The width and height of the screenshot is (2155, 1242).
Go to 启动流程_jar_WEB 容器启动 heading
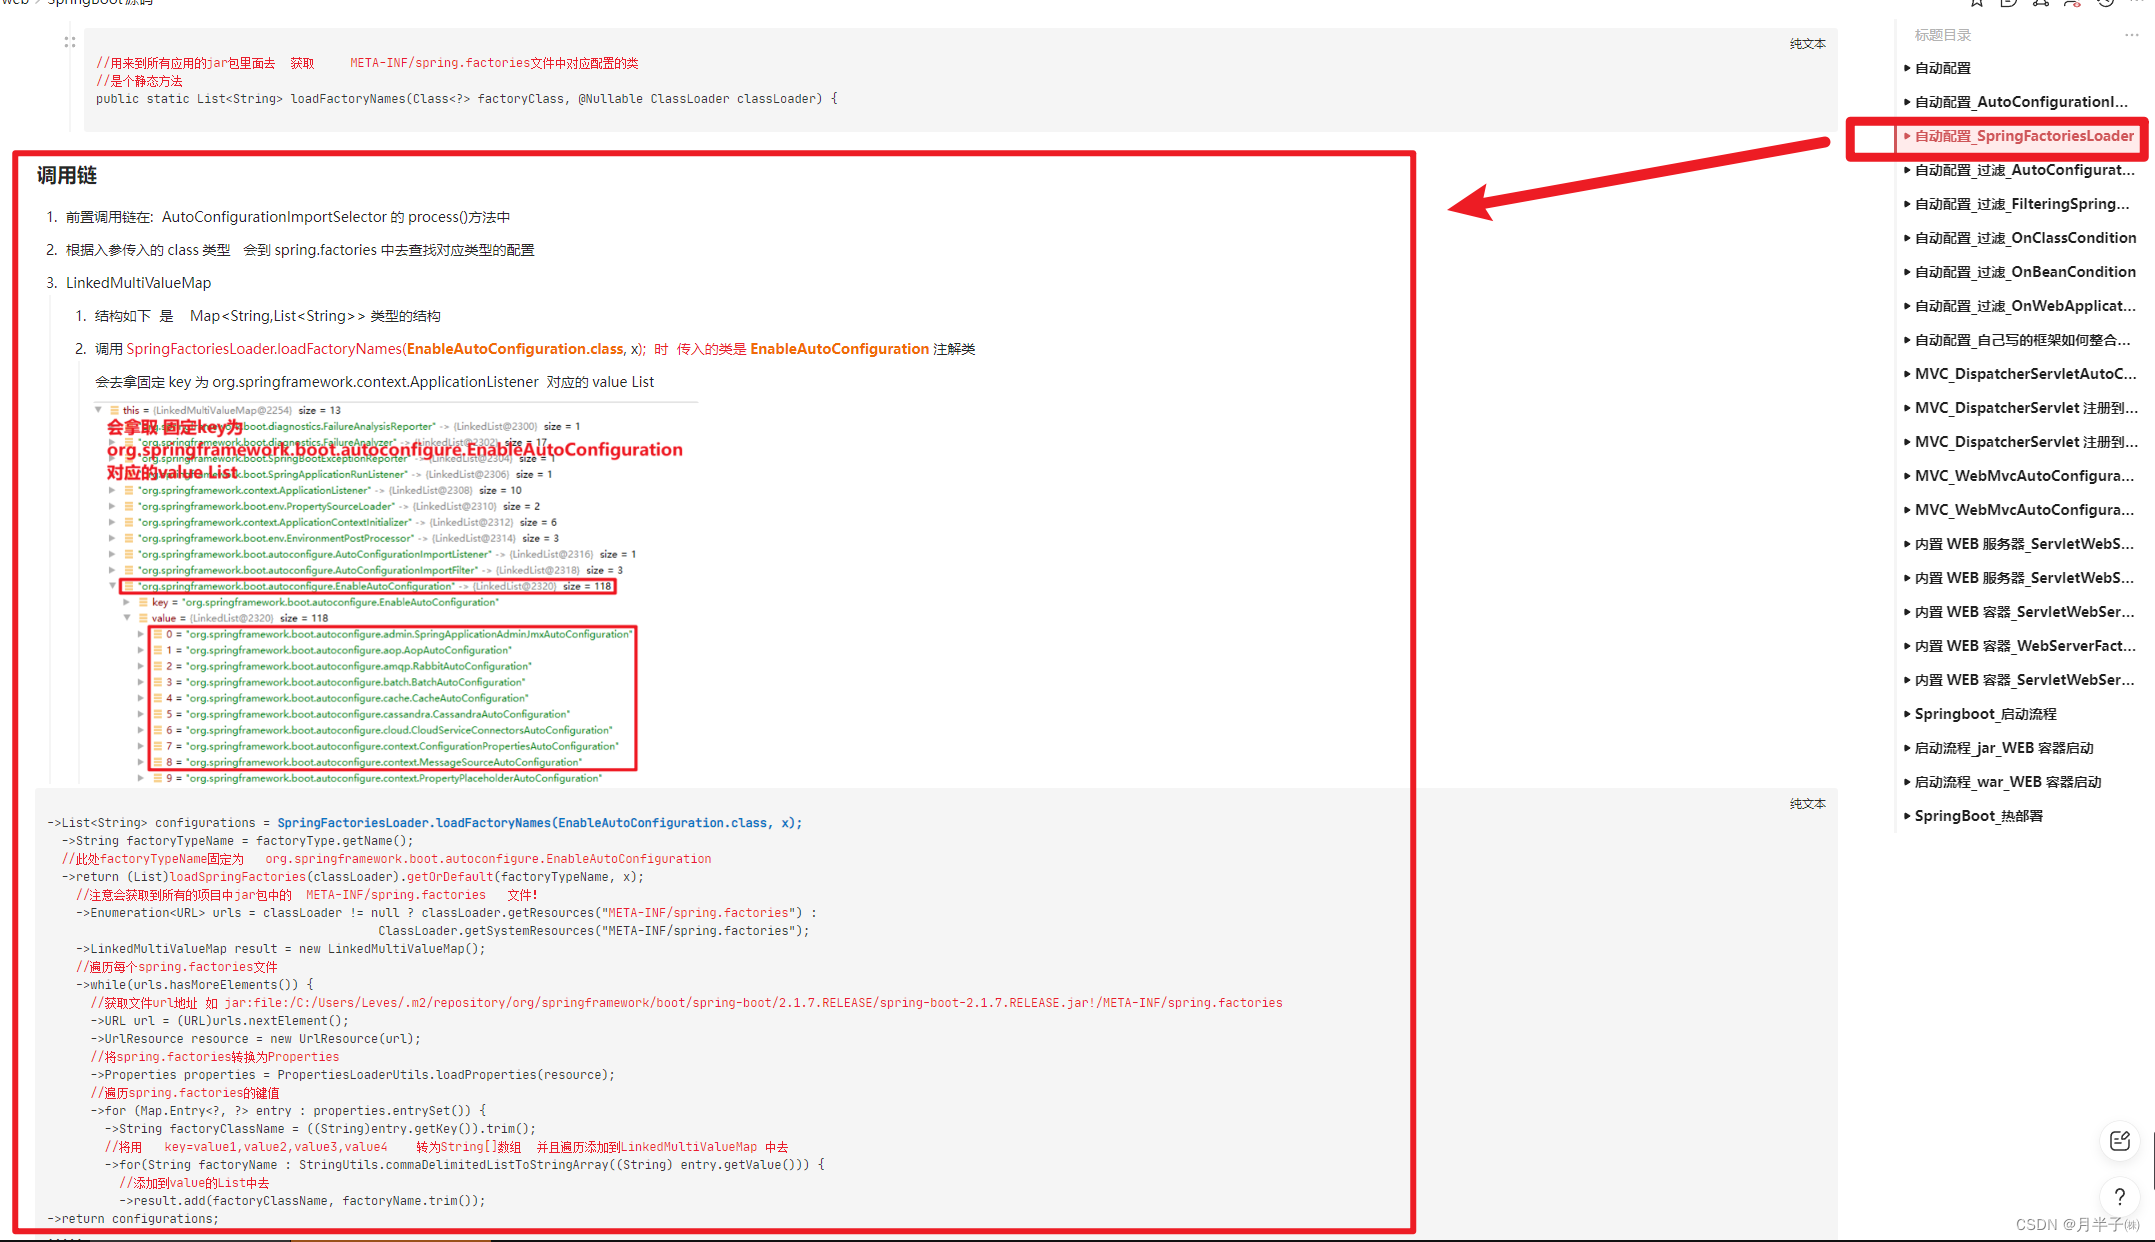click(x=2004, y=748)
